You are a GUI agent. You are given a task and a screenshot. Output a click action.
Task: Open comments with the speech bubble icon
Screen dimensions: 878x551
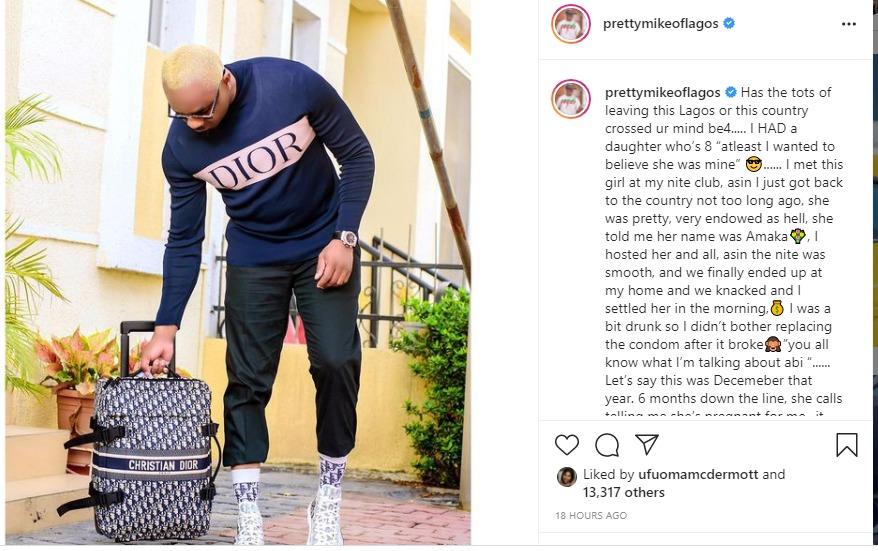(607, 445)
